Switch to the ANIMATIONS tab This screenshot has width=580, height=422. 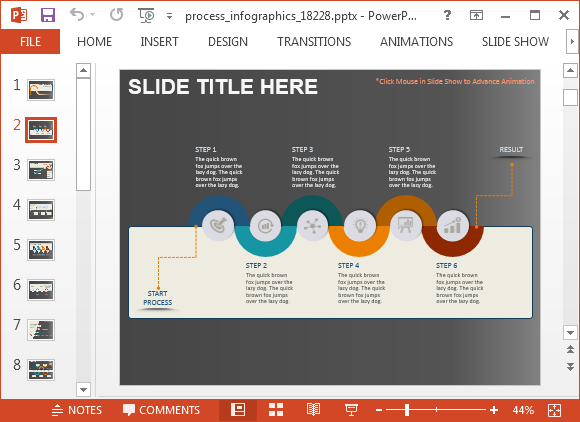point(417,41)
